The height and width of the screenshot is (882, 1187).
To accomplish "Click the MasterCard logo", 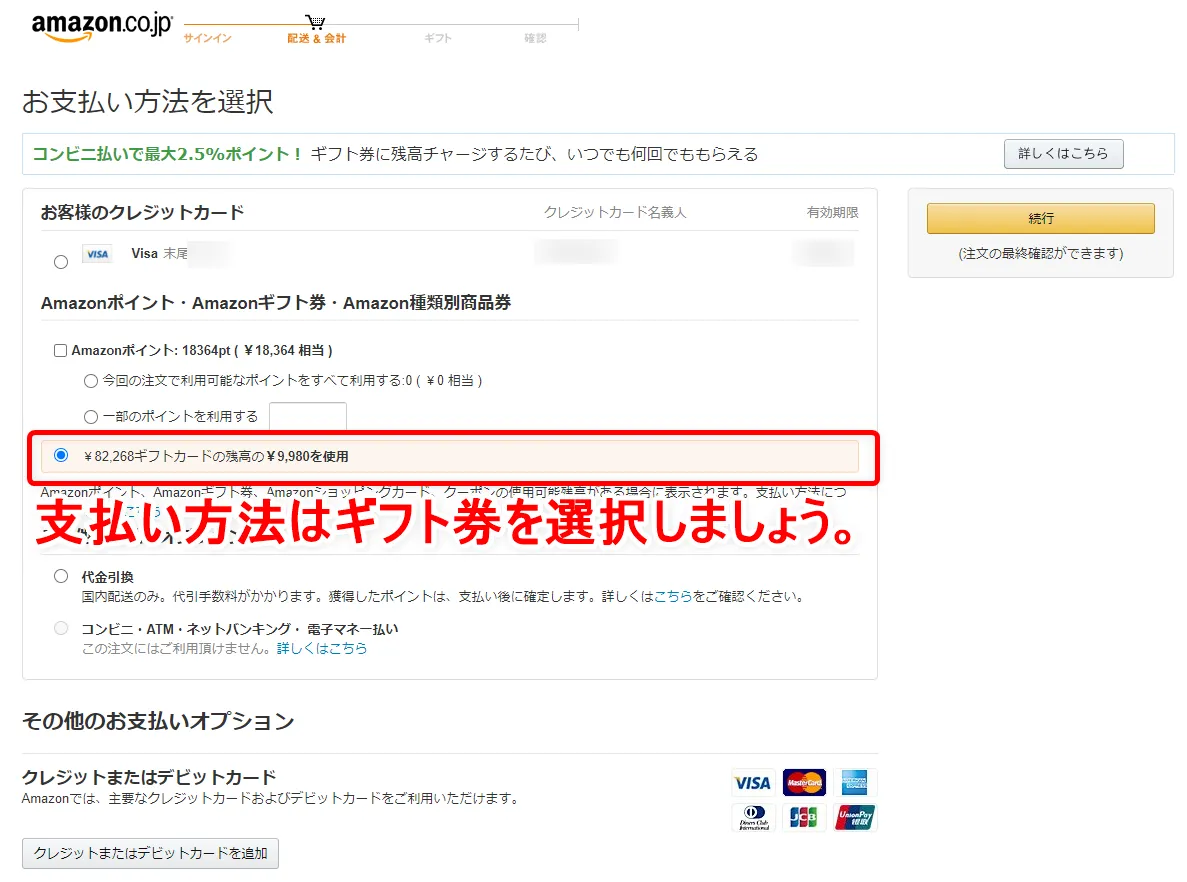I will 804,782.
